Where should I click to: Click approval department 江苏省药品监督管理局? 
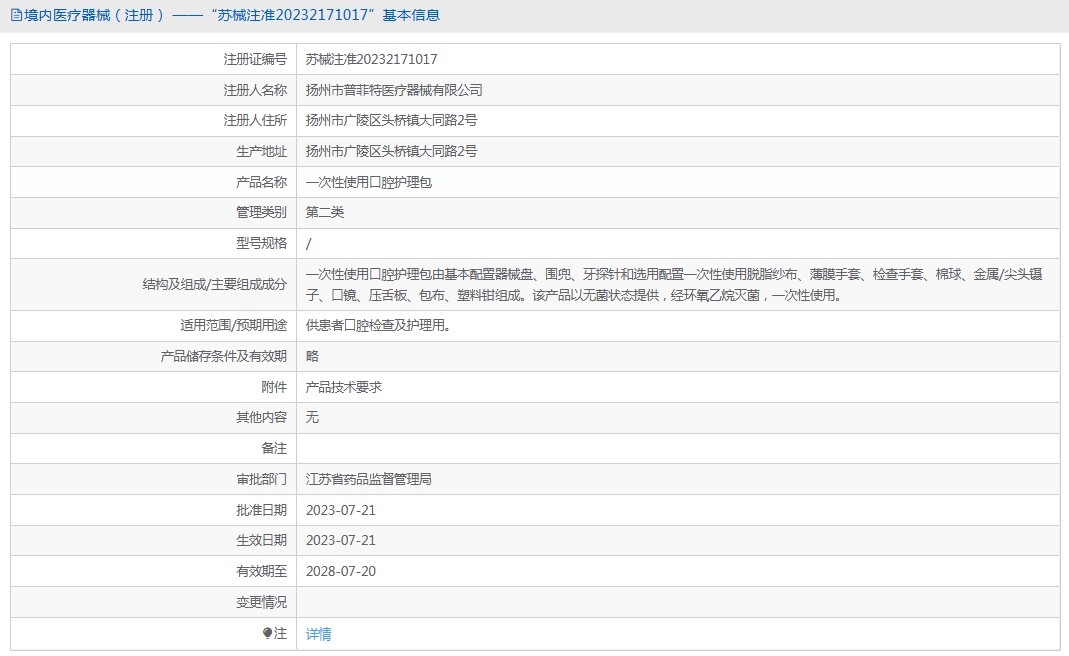[368, 479]
